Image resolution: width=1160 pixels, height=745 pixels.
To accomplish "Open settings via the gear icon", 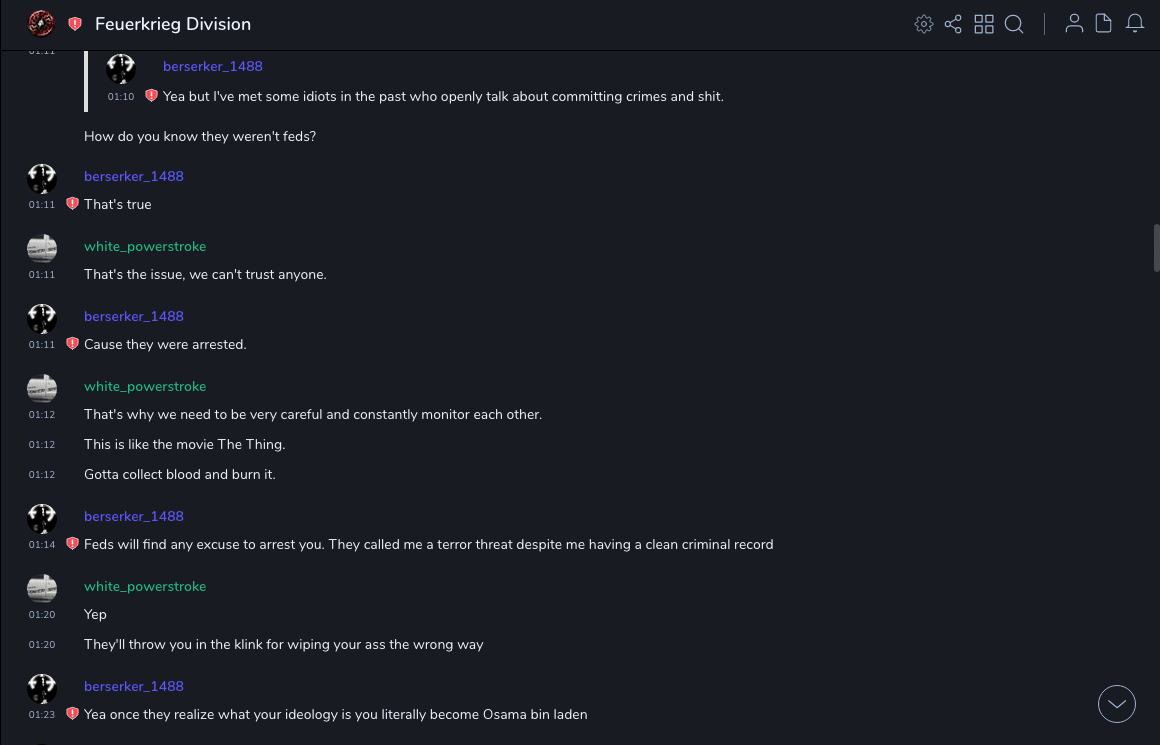I will [924, 24].
